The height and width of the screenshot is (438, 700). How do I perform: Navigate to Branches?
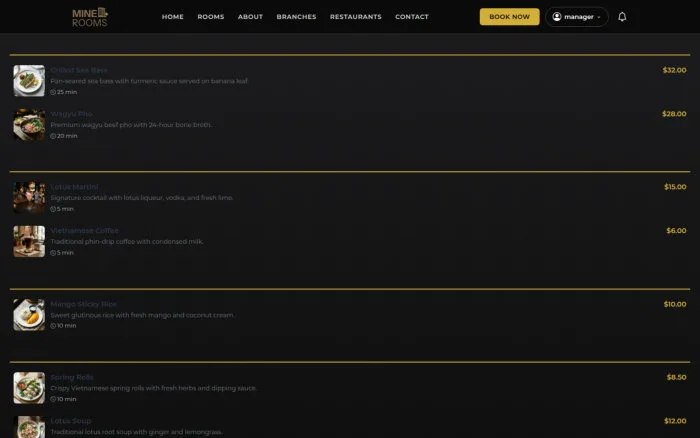[296, 17]
